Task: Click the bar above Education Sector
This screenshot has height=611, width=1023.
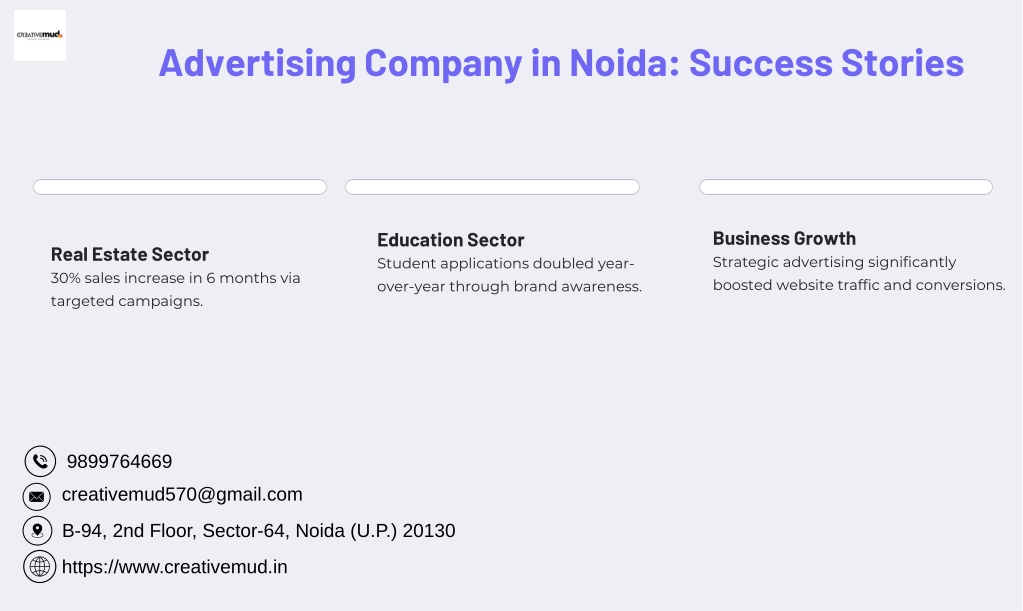Action: pos(493,187)
